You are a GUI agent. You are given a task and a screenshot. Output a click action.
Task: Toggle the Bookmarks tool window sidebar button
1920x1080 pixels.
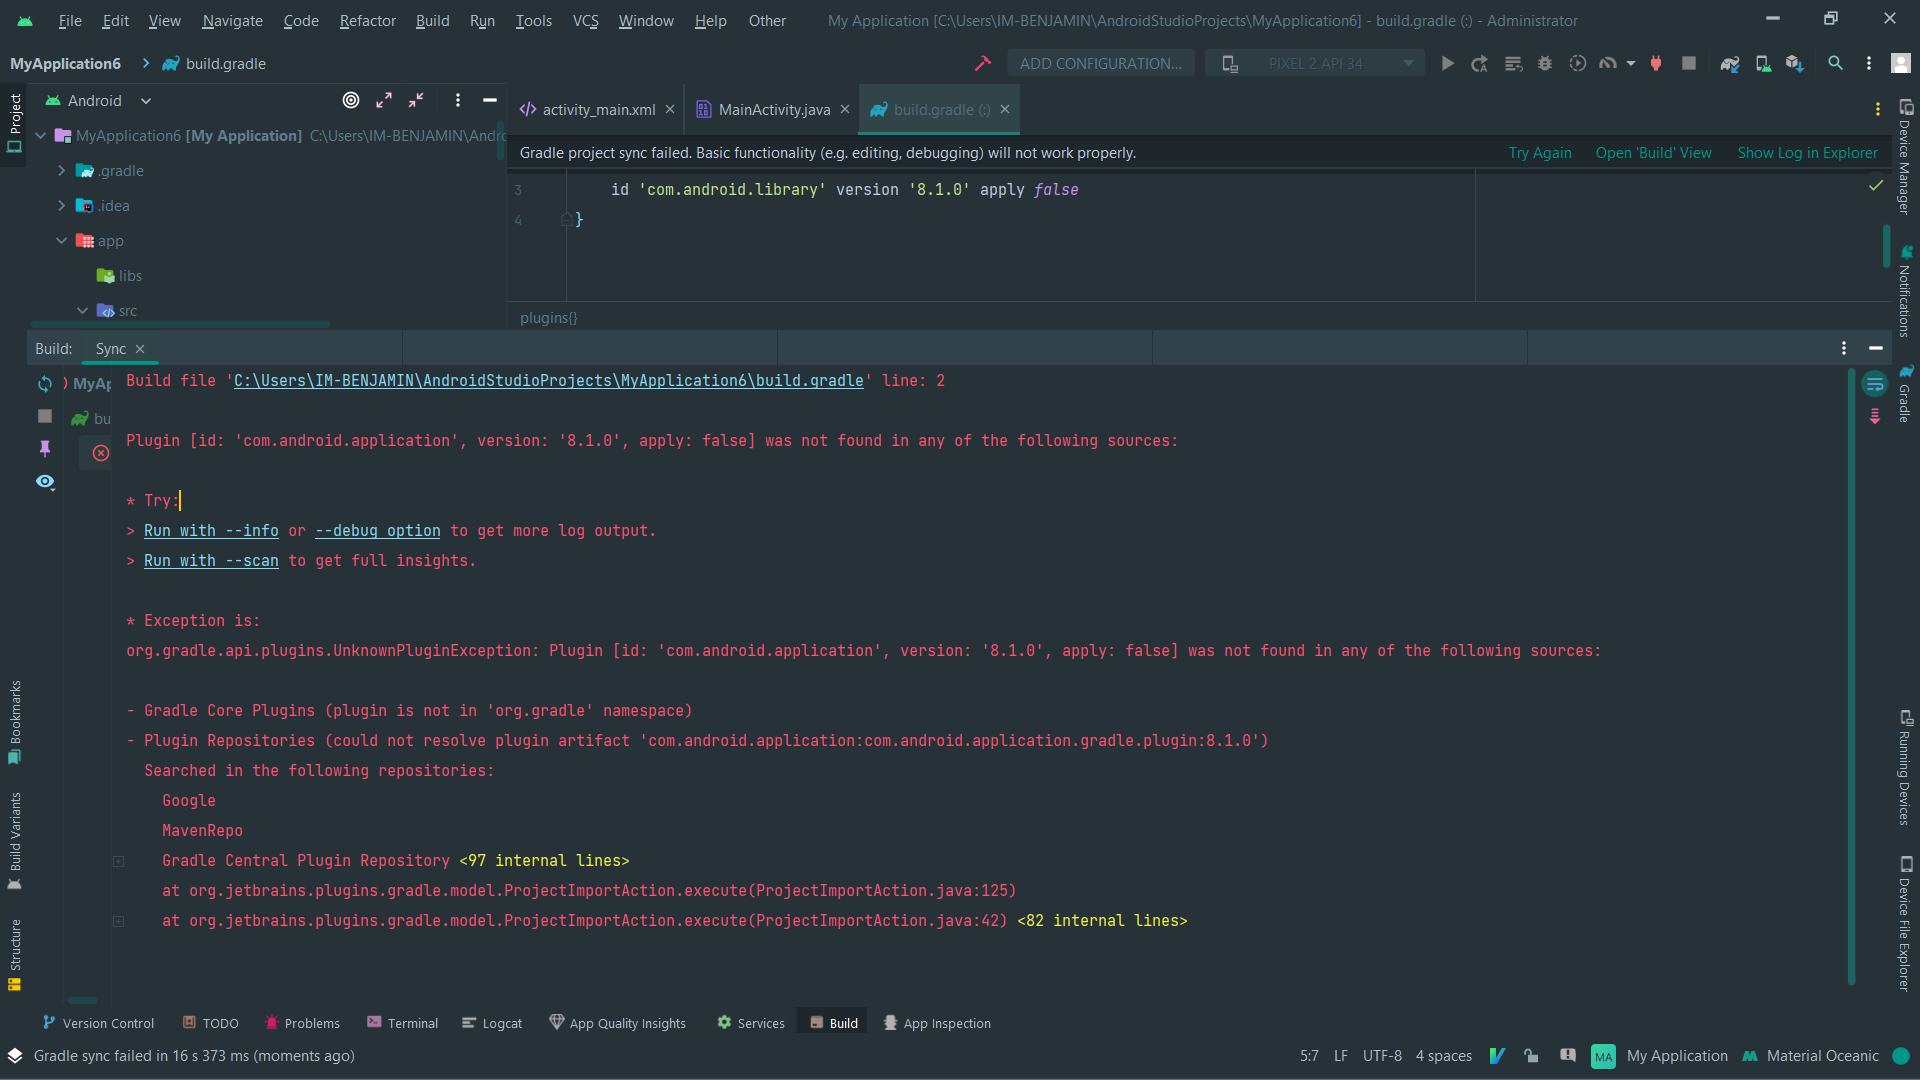tap(14, 722)
